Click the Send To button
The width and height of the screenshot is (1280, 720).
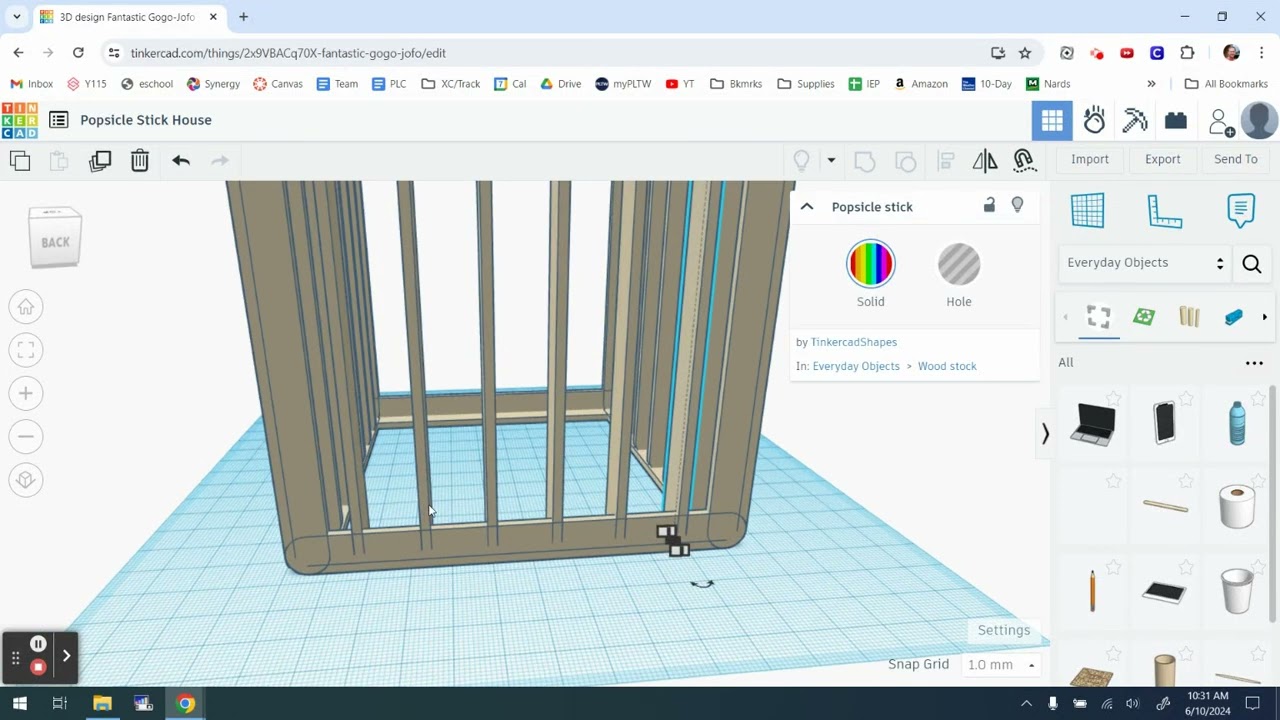pyautogui.click(x=1236, y=159)
